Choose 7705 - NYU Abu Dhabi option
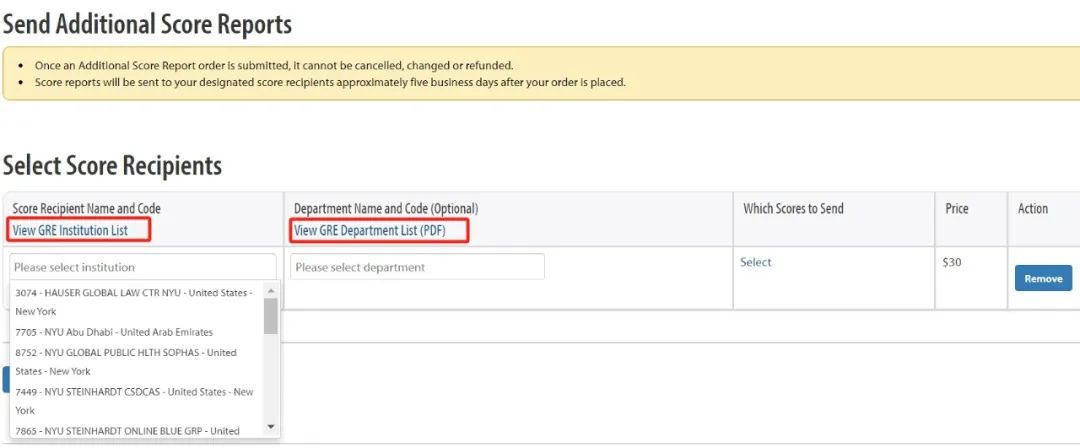Screen dimensions: 1080x448 pos(136,332)
